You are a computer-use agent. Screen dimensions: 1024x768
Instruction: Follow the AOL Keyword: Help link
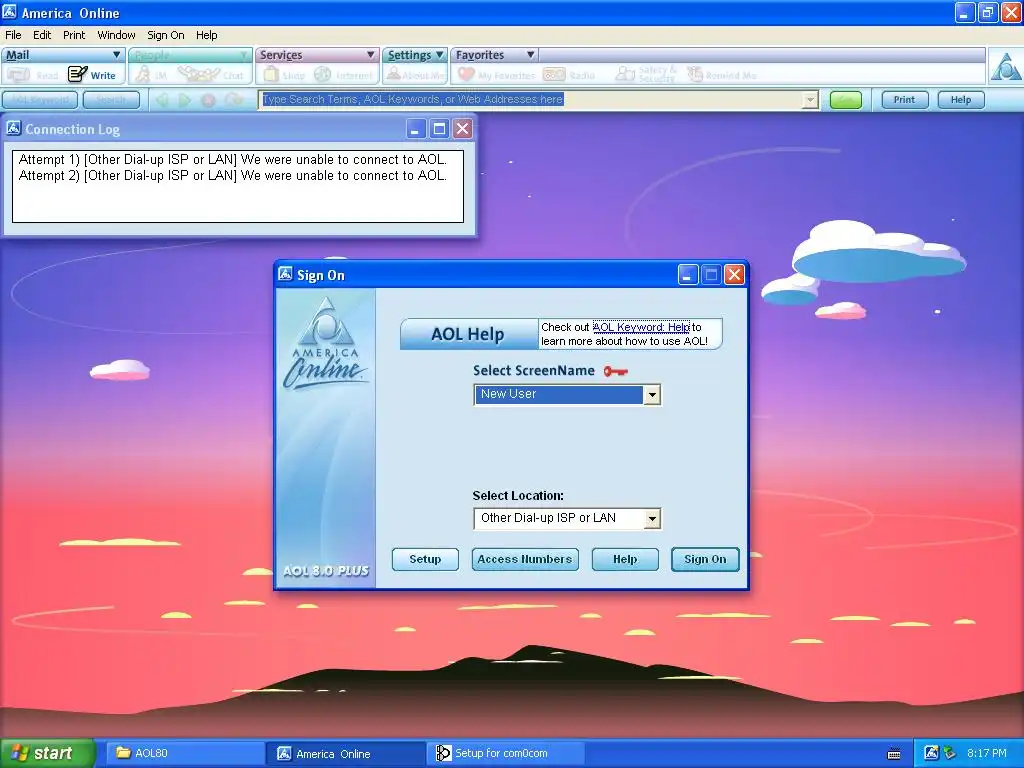click(x=641, y=327)
